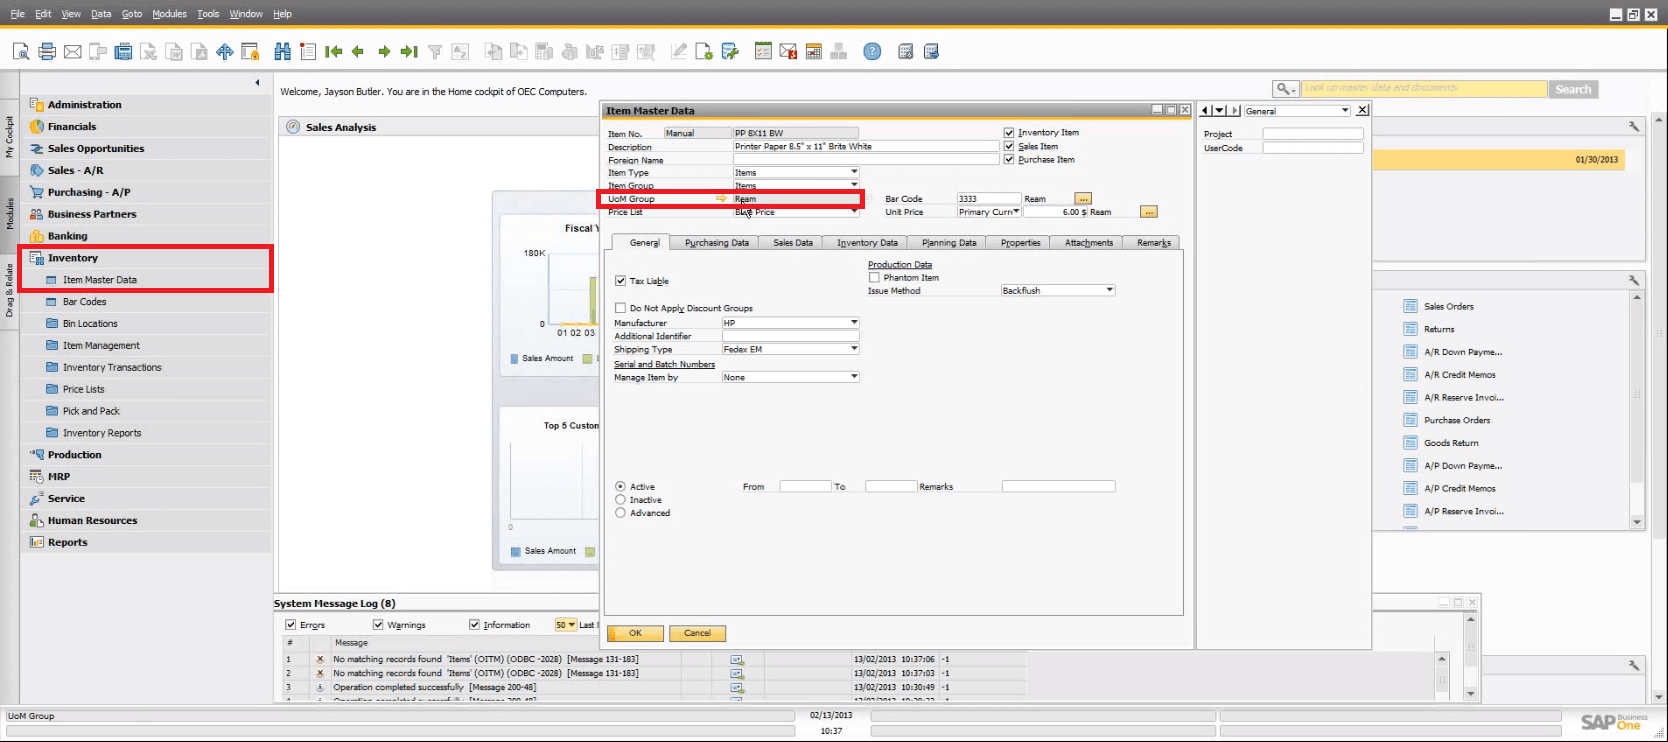Open the Calendar toolbar icon
The width and height of the screenshot is (1668, 742).
point(813,51)
